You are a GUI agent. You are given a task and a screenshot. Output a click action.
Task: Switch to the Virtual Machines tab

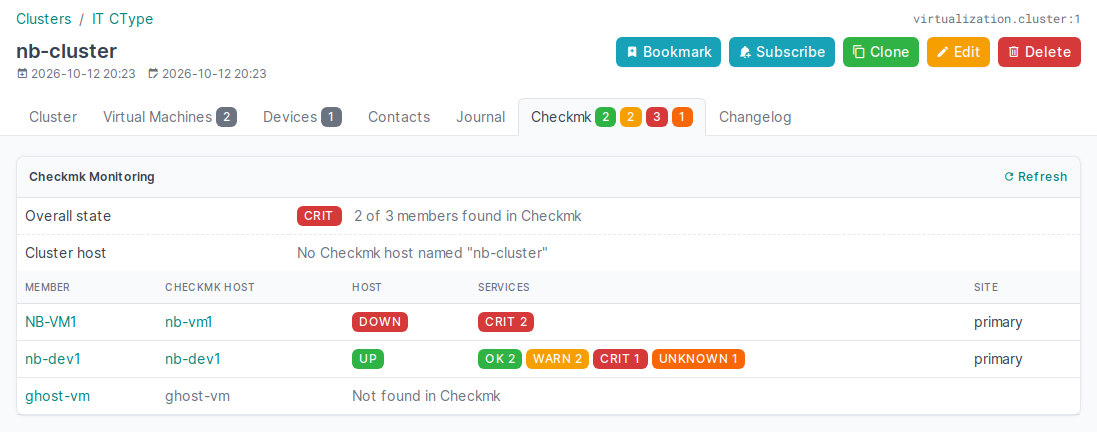[170, 117]
